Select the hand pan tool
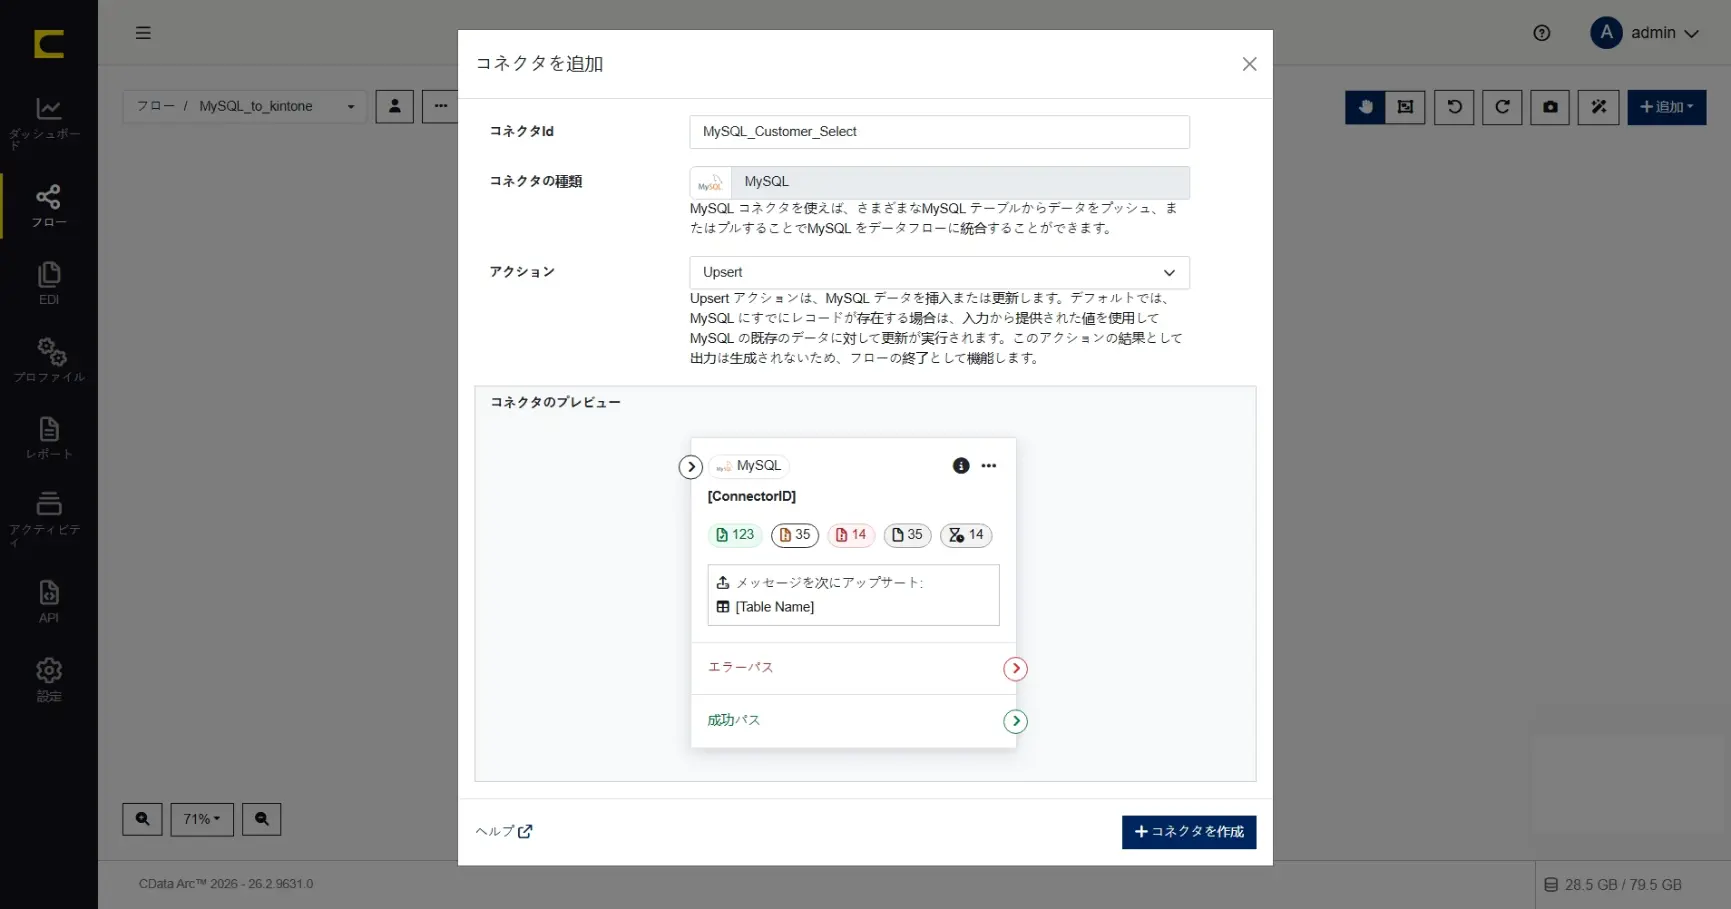This screenshot has width=1731, height=909. [x=1365, y=107]
